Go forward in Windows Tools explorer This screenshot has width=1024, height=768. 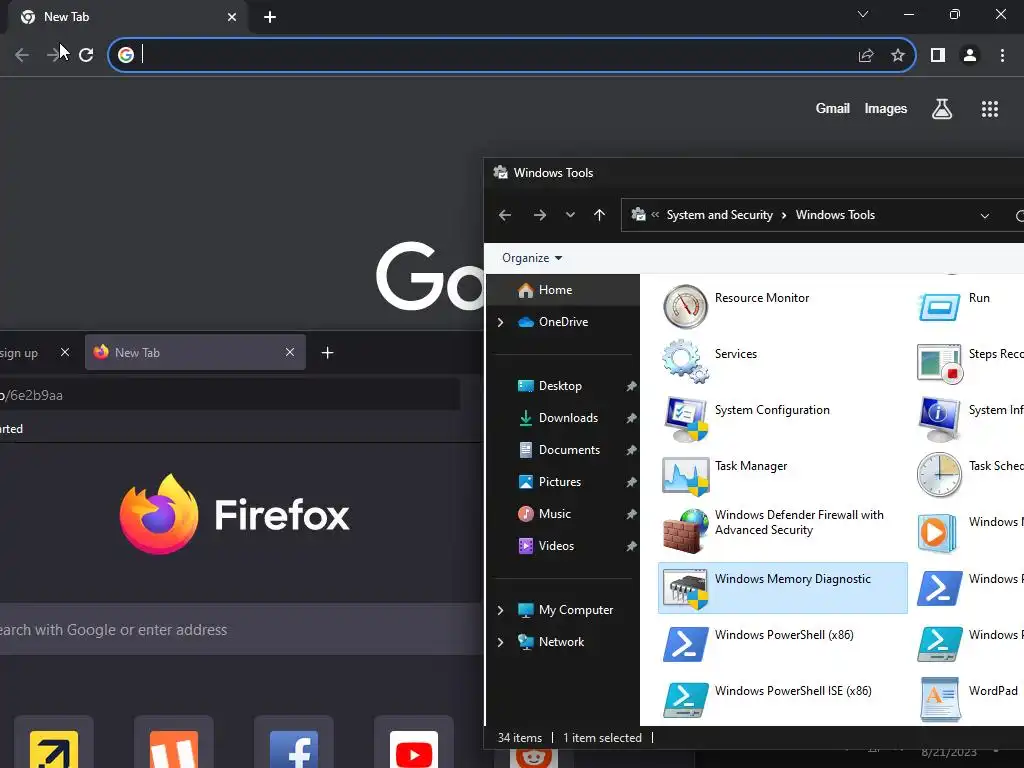tap(539, 215)
